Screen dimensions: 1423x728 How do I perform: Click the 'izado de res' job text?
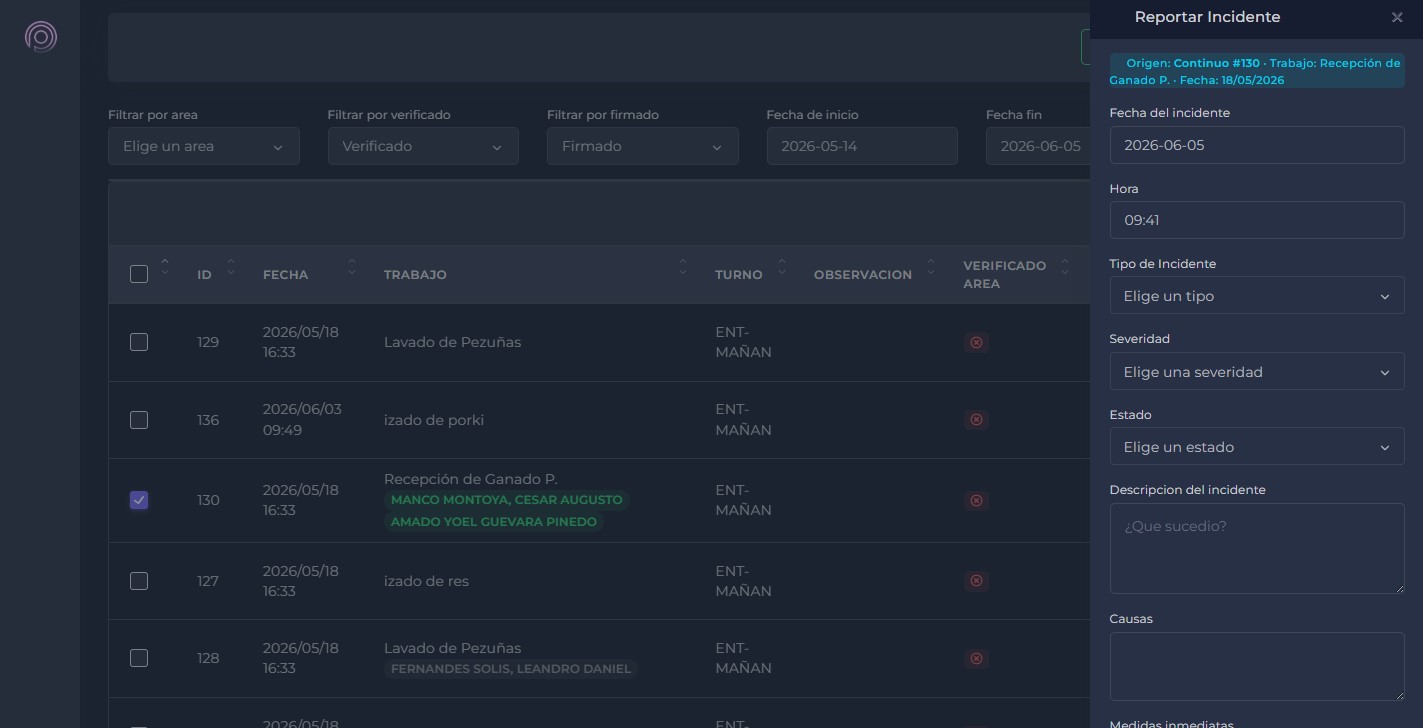tap(426, 581)
